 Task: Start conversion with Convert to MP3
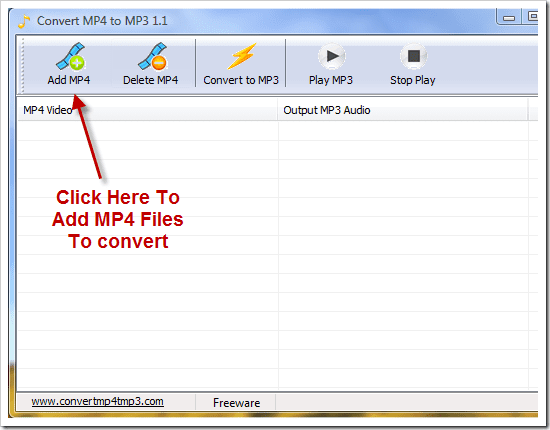click(241, 64)
